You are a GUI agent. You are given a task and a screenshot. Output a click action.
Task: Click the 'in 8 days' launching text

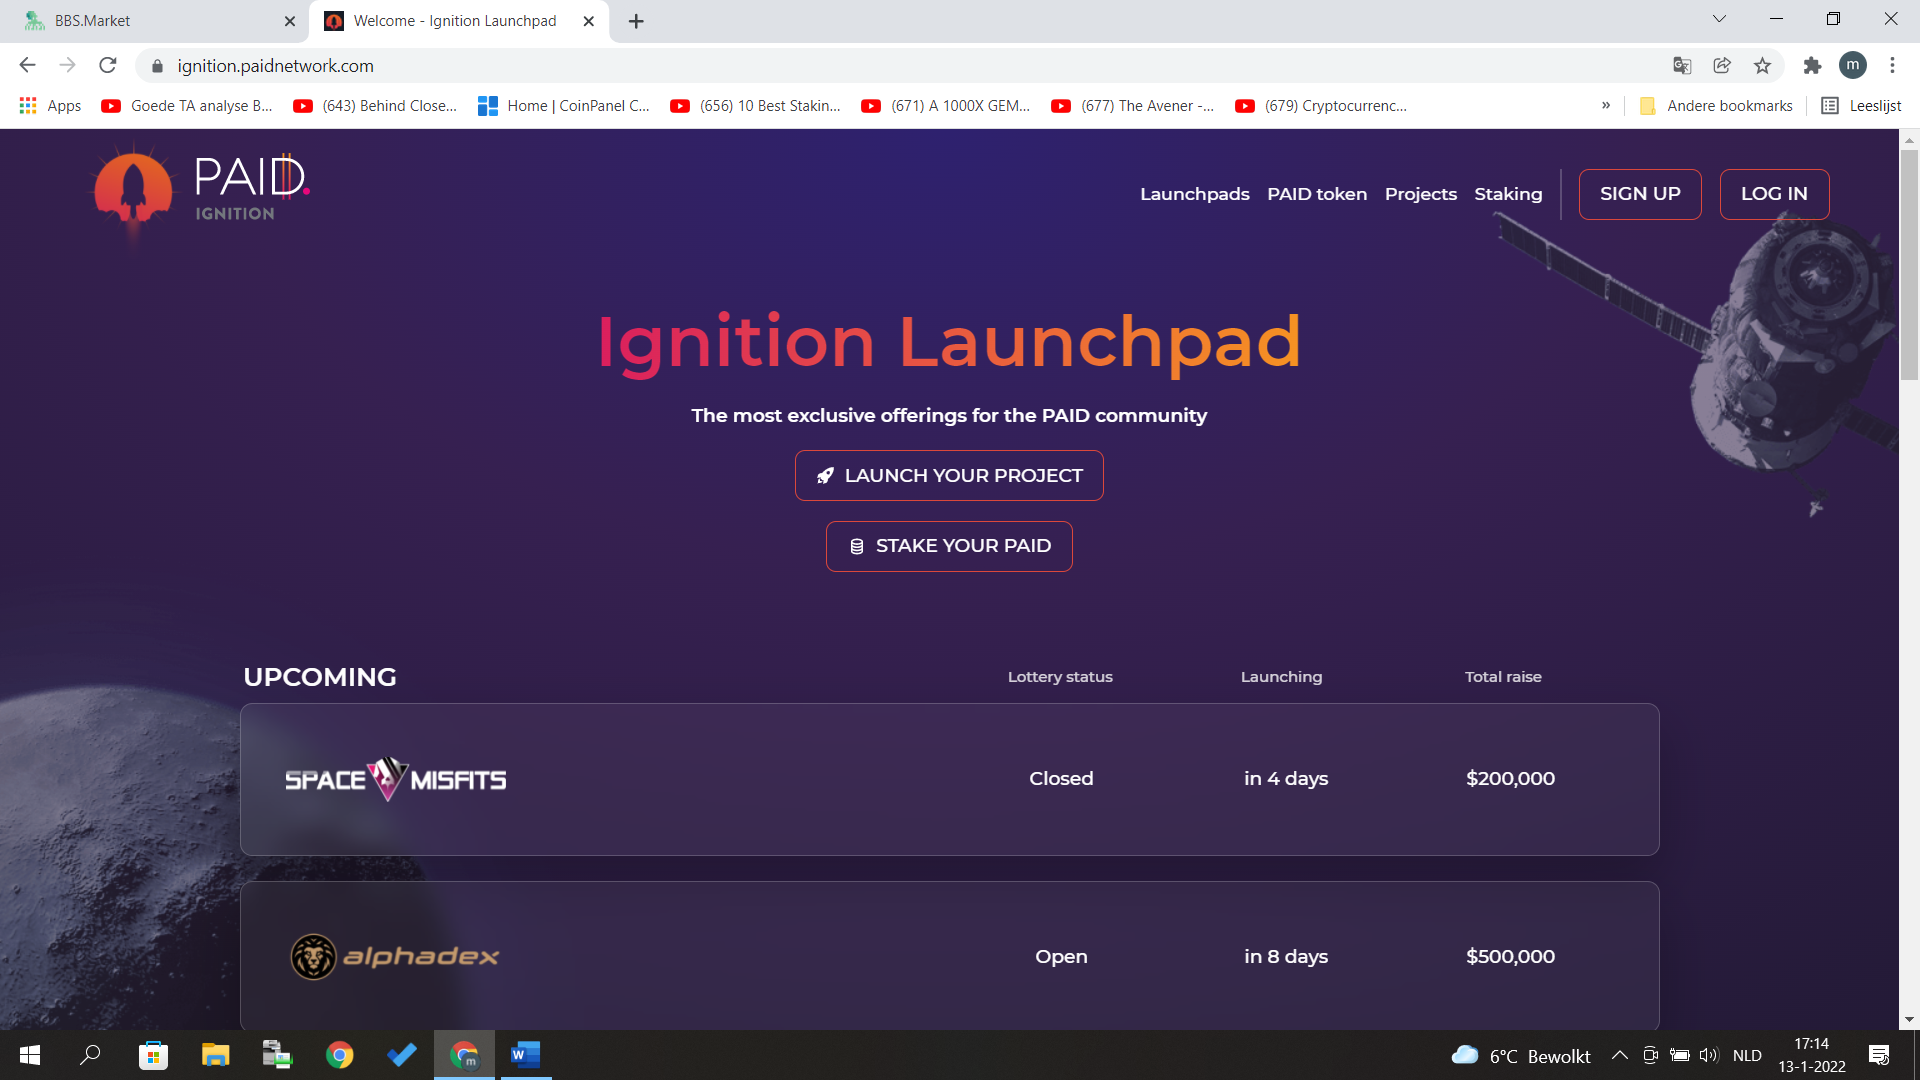(x=1286, y=957)
